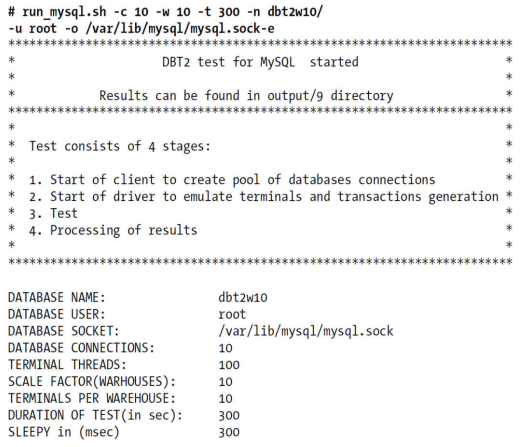Select the socket path /var/lib/mysql/mysql.sock-e in command
This screenshot has width=526, height=447.
(180, 29)
